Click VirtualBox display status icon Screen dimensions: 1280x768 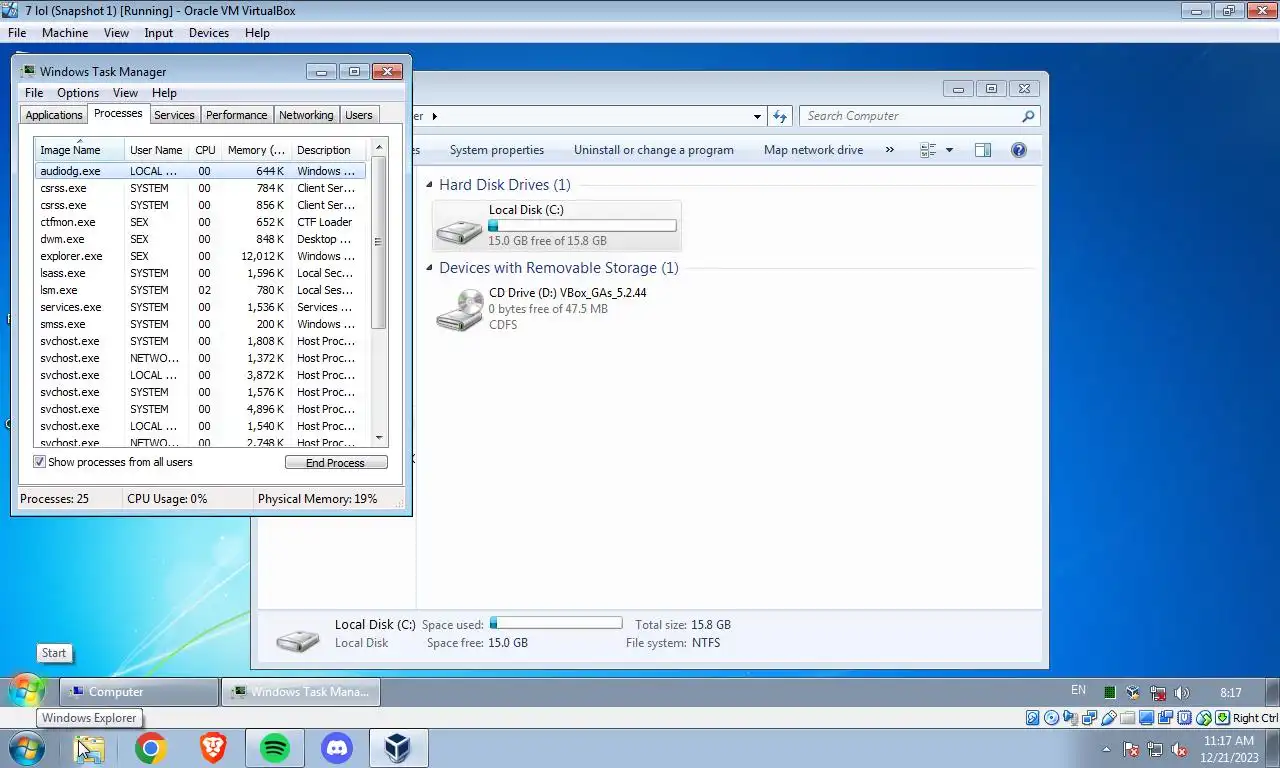tap(1146, 718)
